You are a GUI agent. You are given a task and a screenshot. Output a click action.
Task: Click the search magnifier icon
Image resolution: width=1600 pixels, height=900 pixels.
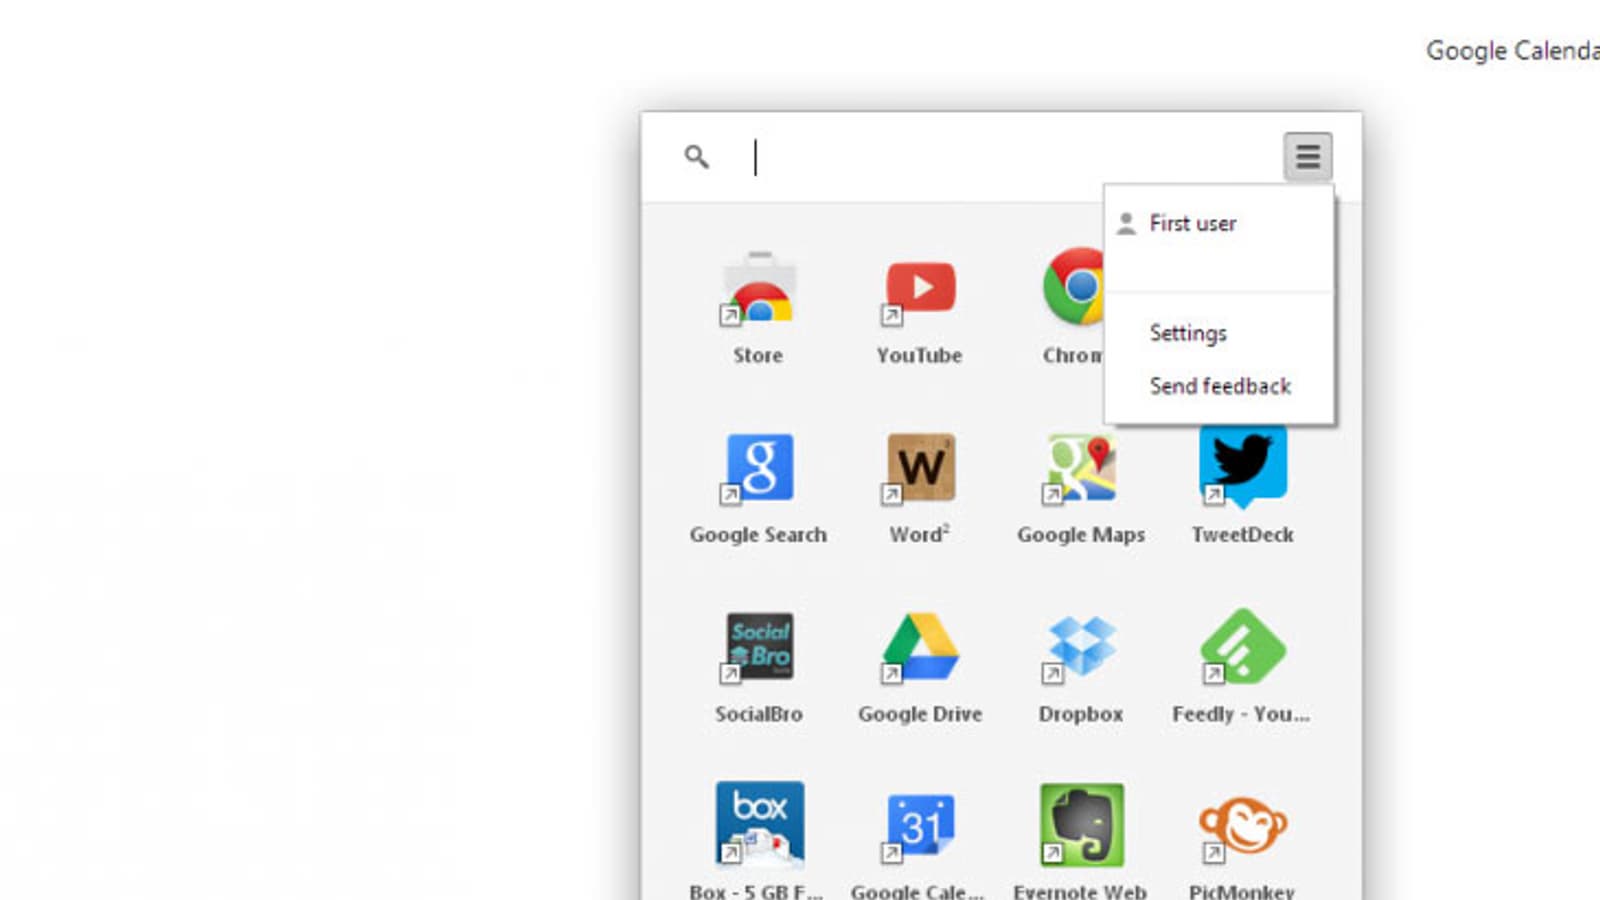(697, 157)
